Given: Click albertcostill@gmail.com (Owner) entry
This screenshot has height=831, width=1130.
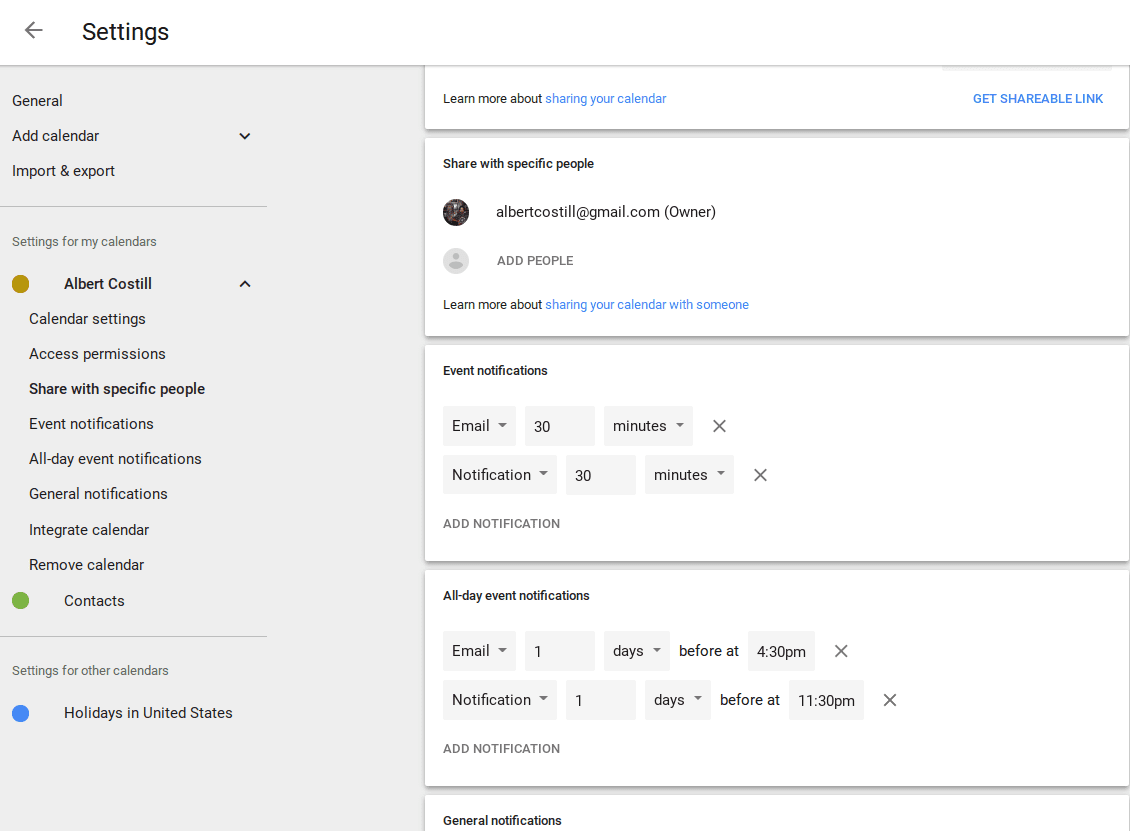Looking at the screenshot, I should [605, 212].
